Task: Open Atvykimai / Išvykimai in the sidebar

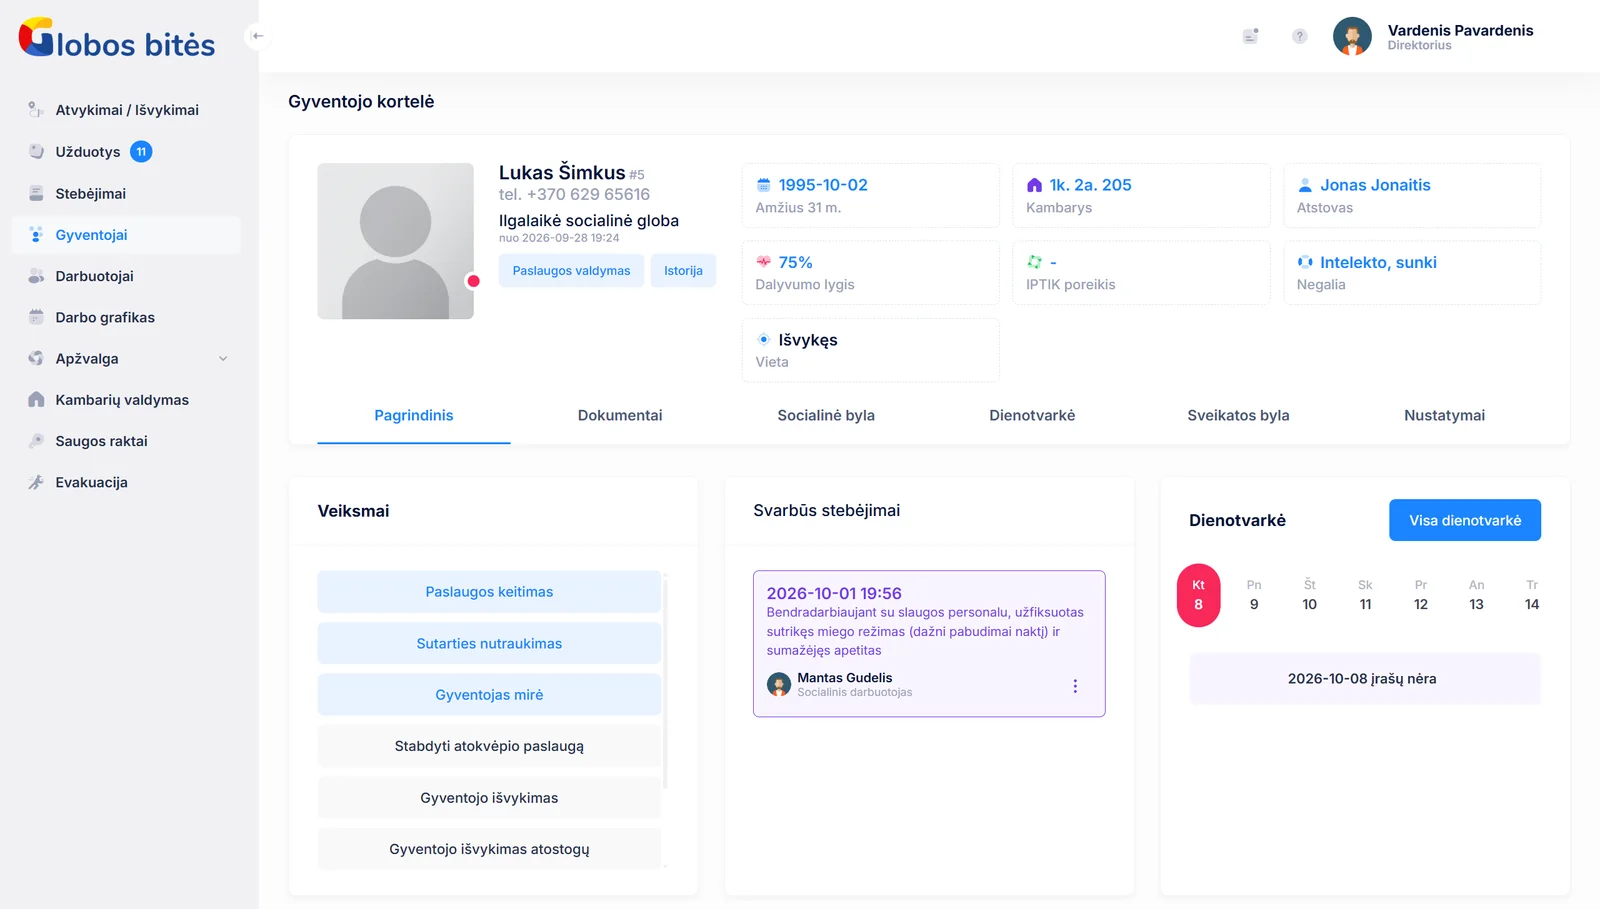Action: [x=127, y=110]
